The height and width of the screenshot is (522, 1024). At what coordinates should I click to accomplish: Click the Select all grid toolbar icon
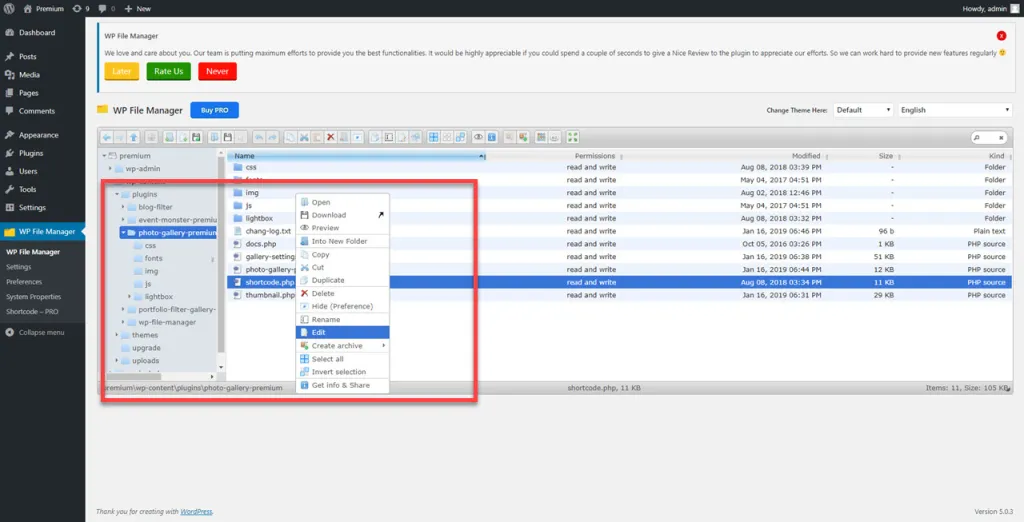coord(433,137)
